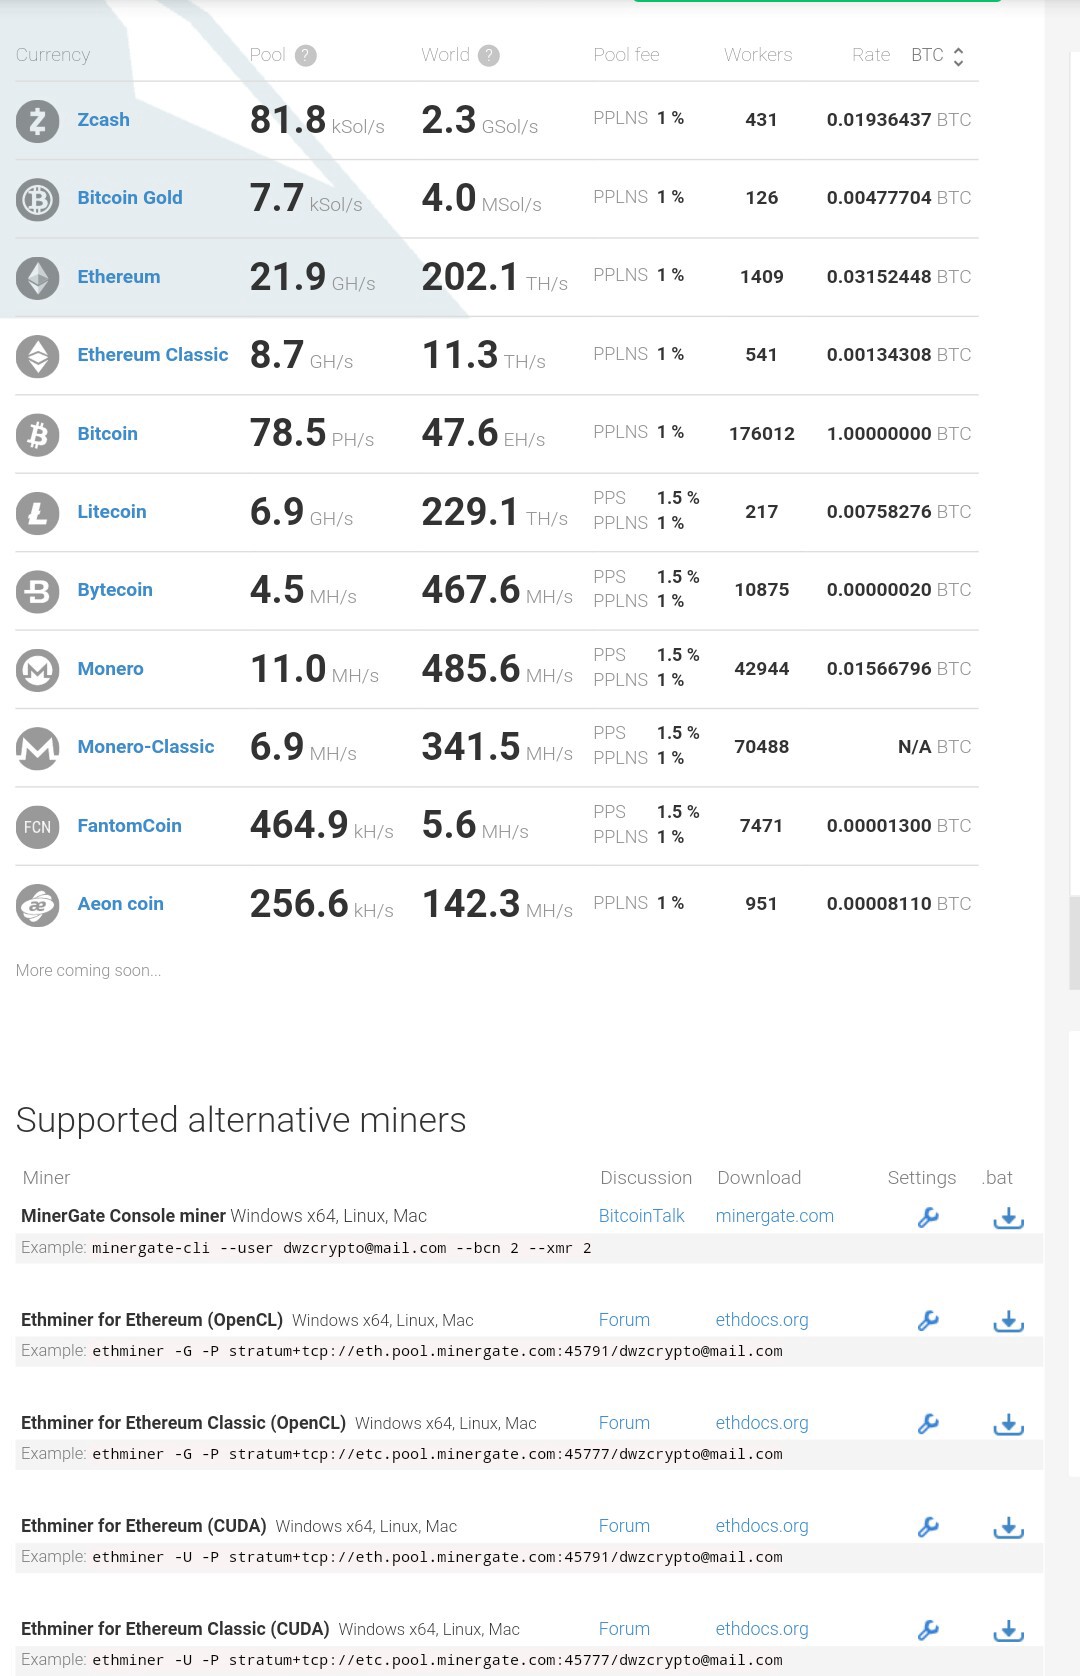
Task: Download .bat for Ethminer Ethereum Classic (CUDA)
Action: [x=1008, y=1629]
